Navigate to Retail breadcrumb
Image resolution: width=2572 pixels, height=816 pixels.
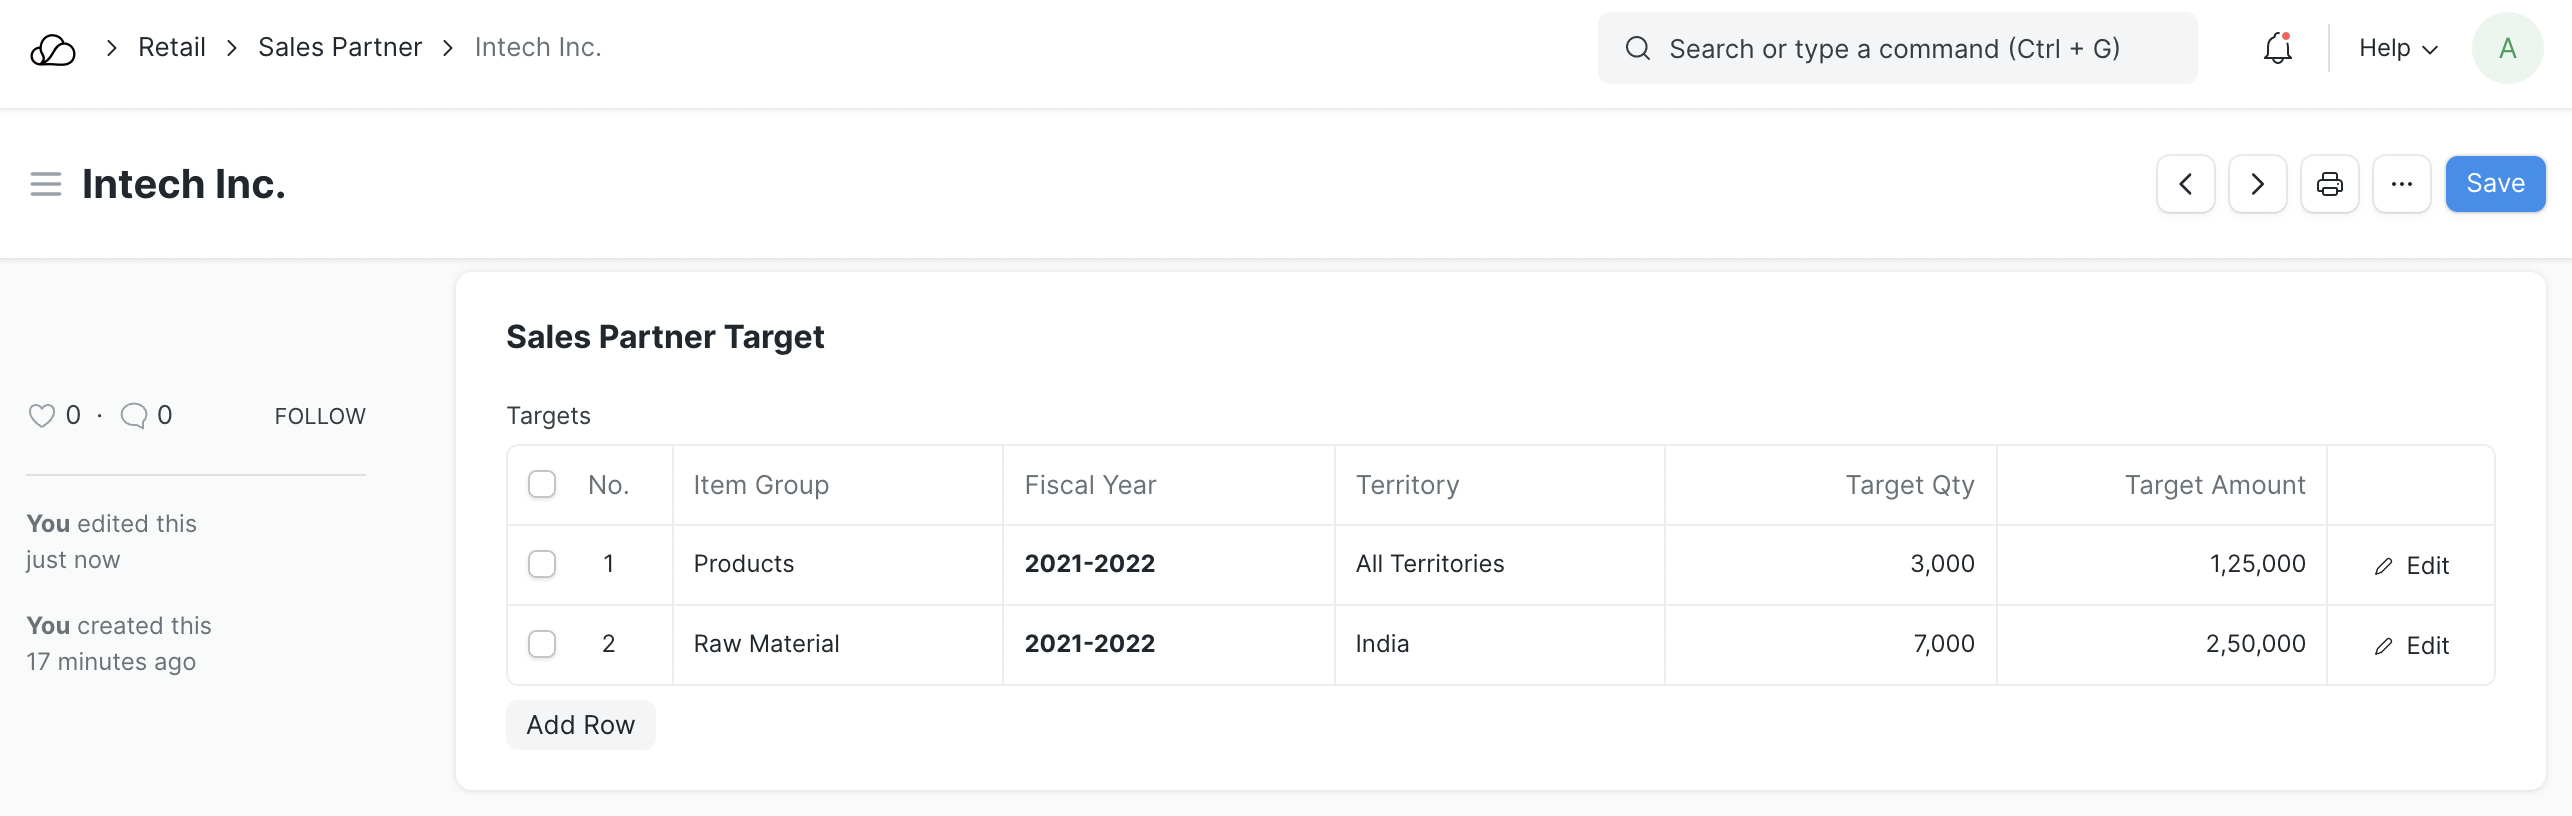(x=172, y=47)
